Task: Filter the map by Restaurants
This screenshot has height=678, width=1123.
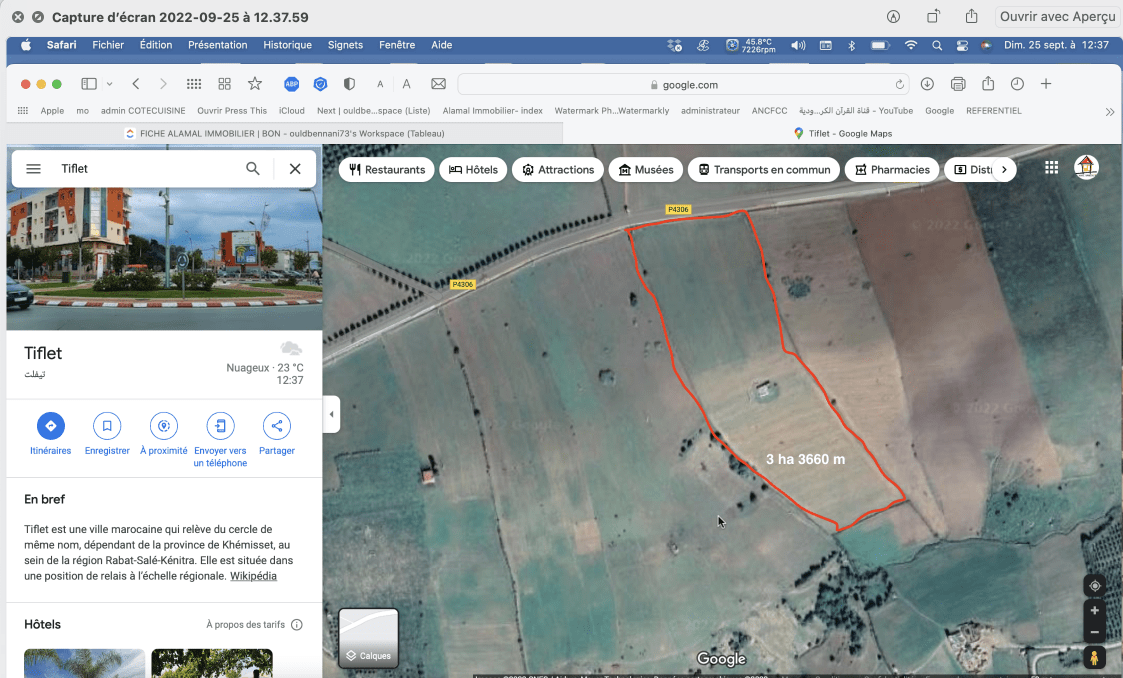Action: click(387, 170)
